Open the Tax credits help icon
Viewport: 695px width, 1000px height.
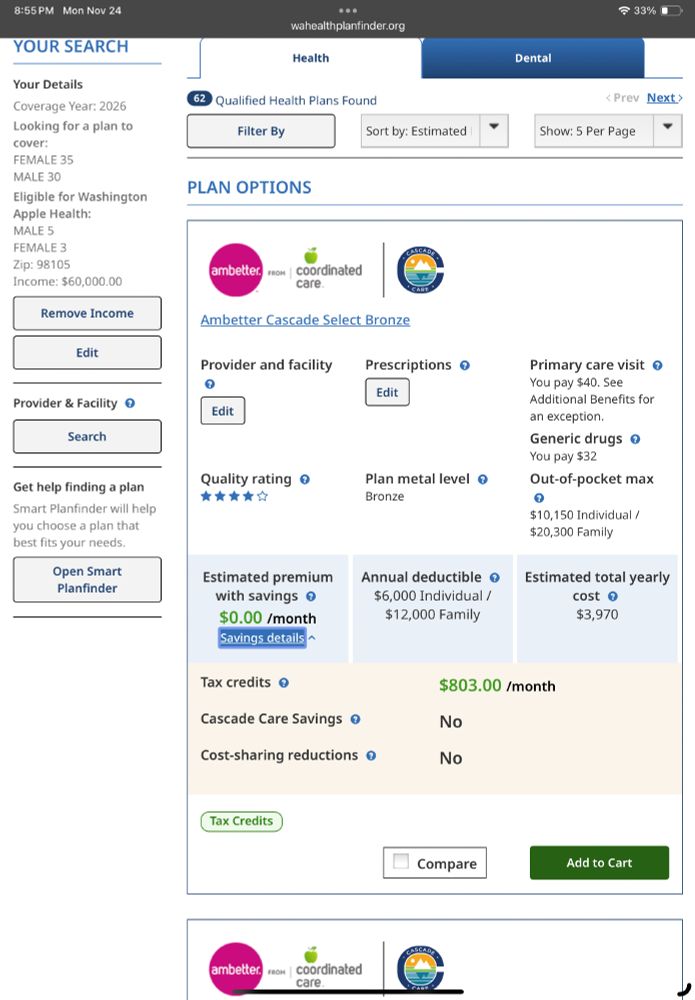point(284,683)
